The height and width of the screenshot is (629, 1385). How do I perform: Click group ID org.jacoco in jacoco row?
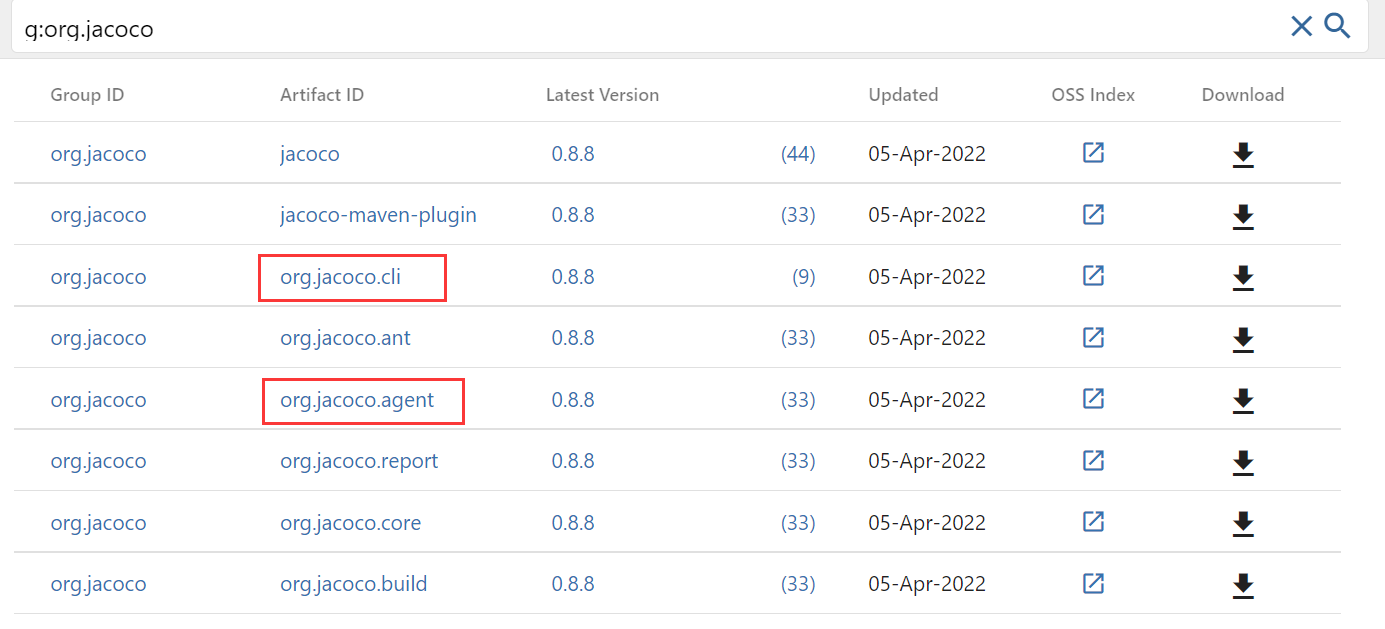click(x=98, y=154)
